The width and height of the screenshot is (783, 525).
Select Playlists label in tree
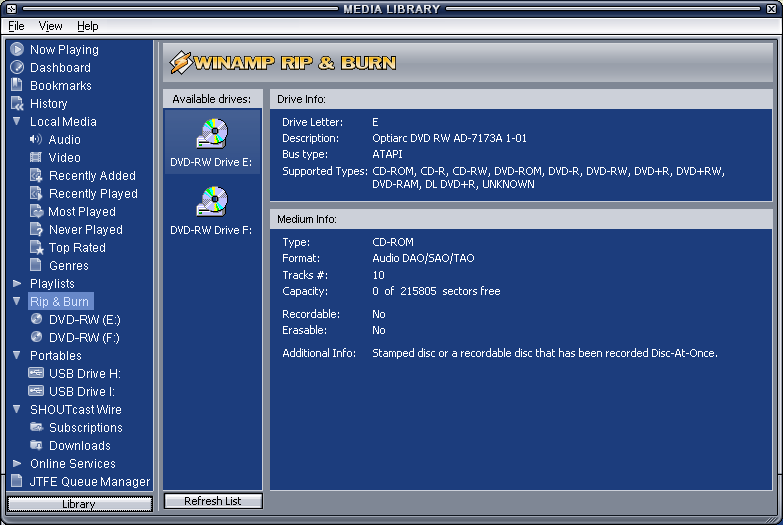click(52, 283)
